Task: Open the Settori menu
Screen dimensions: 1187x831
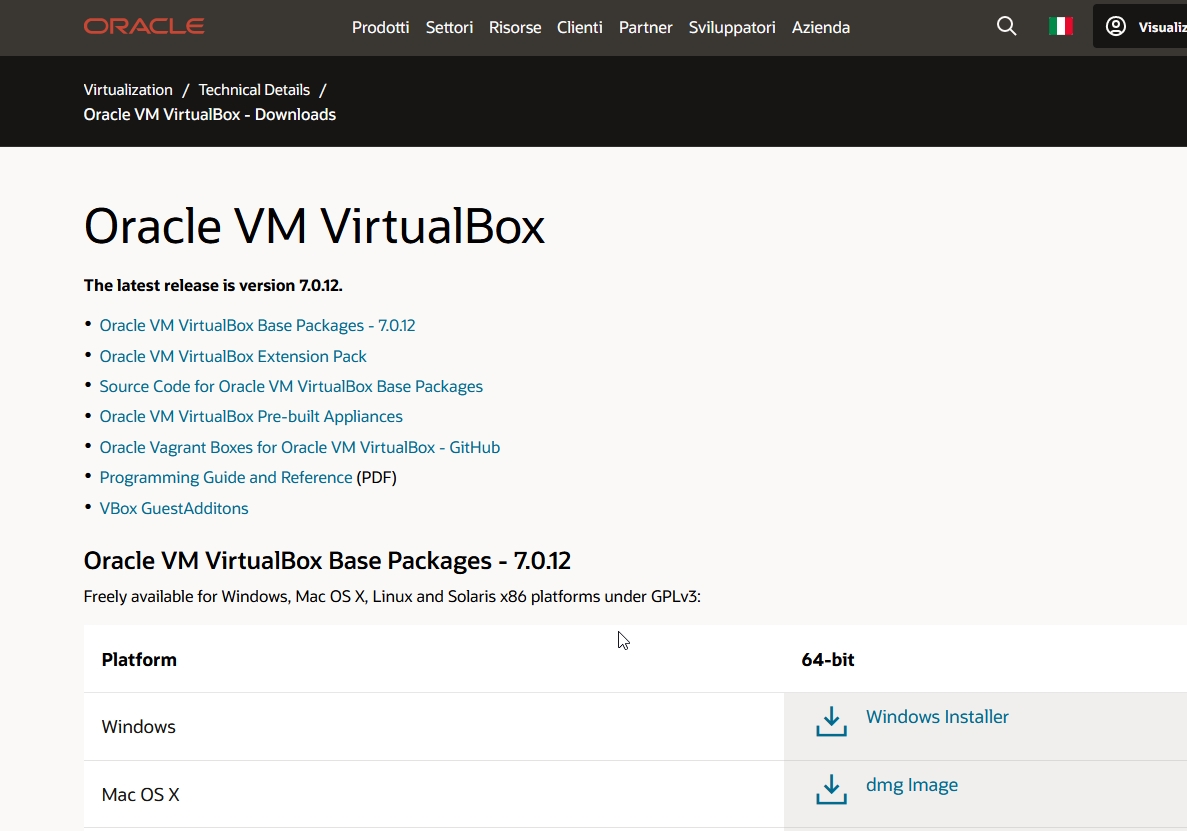Action: 449,27
